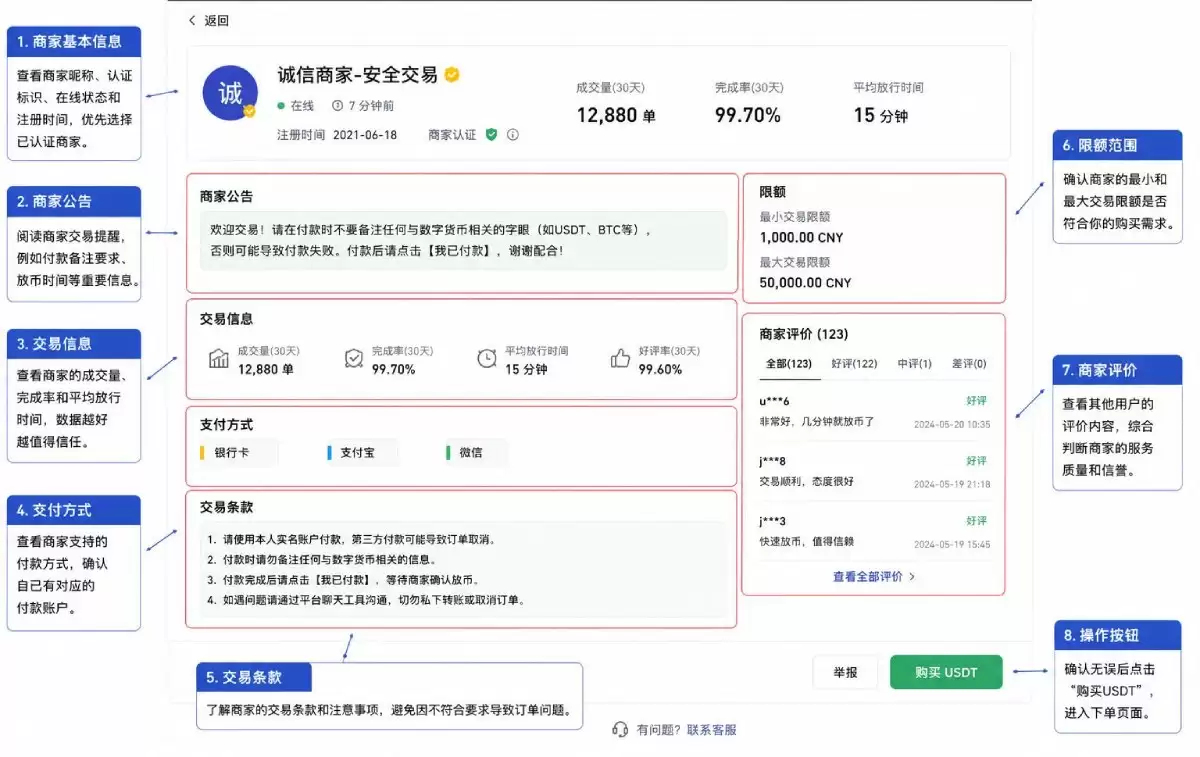Click the gold verified badge beside merchant name

452,75
